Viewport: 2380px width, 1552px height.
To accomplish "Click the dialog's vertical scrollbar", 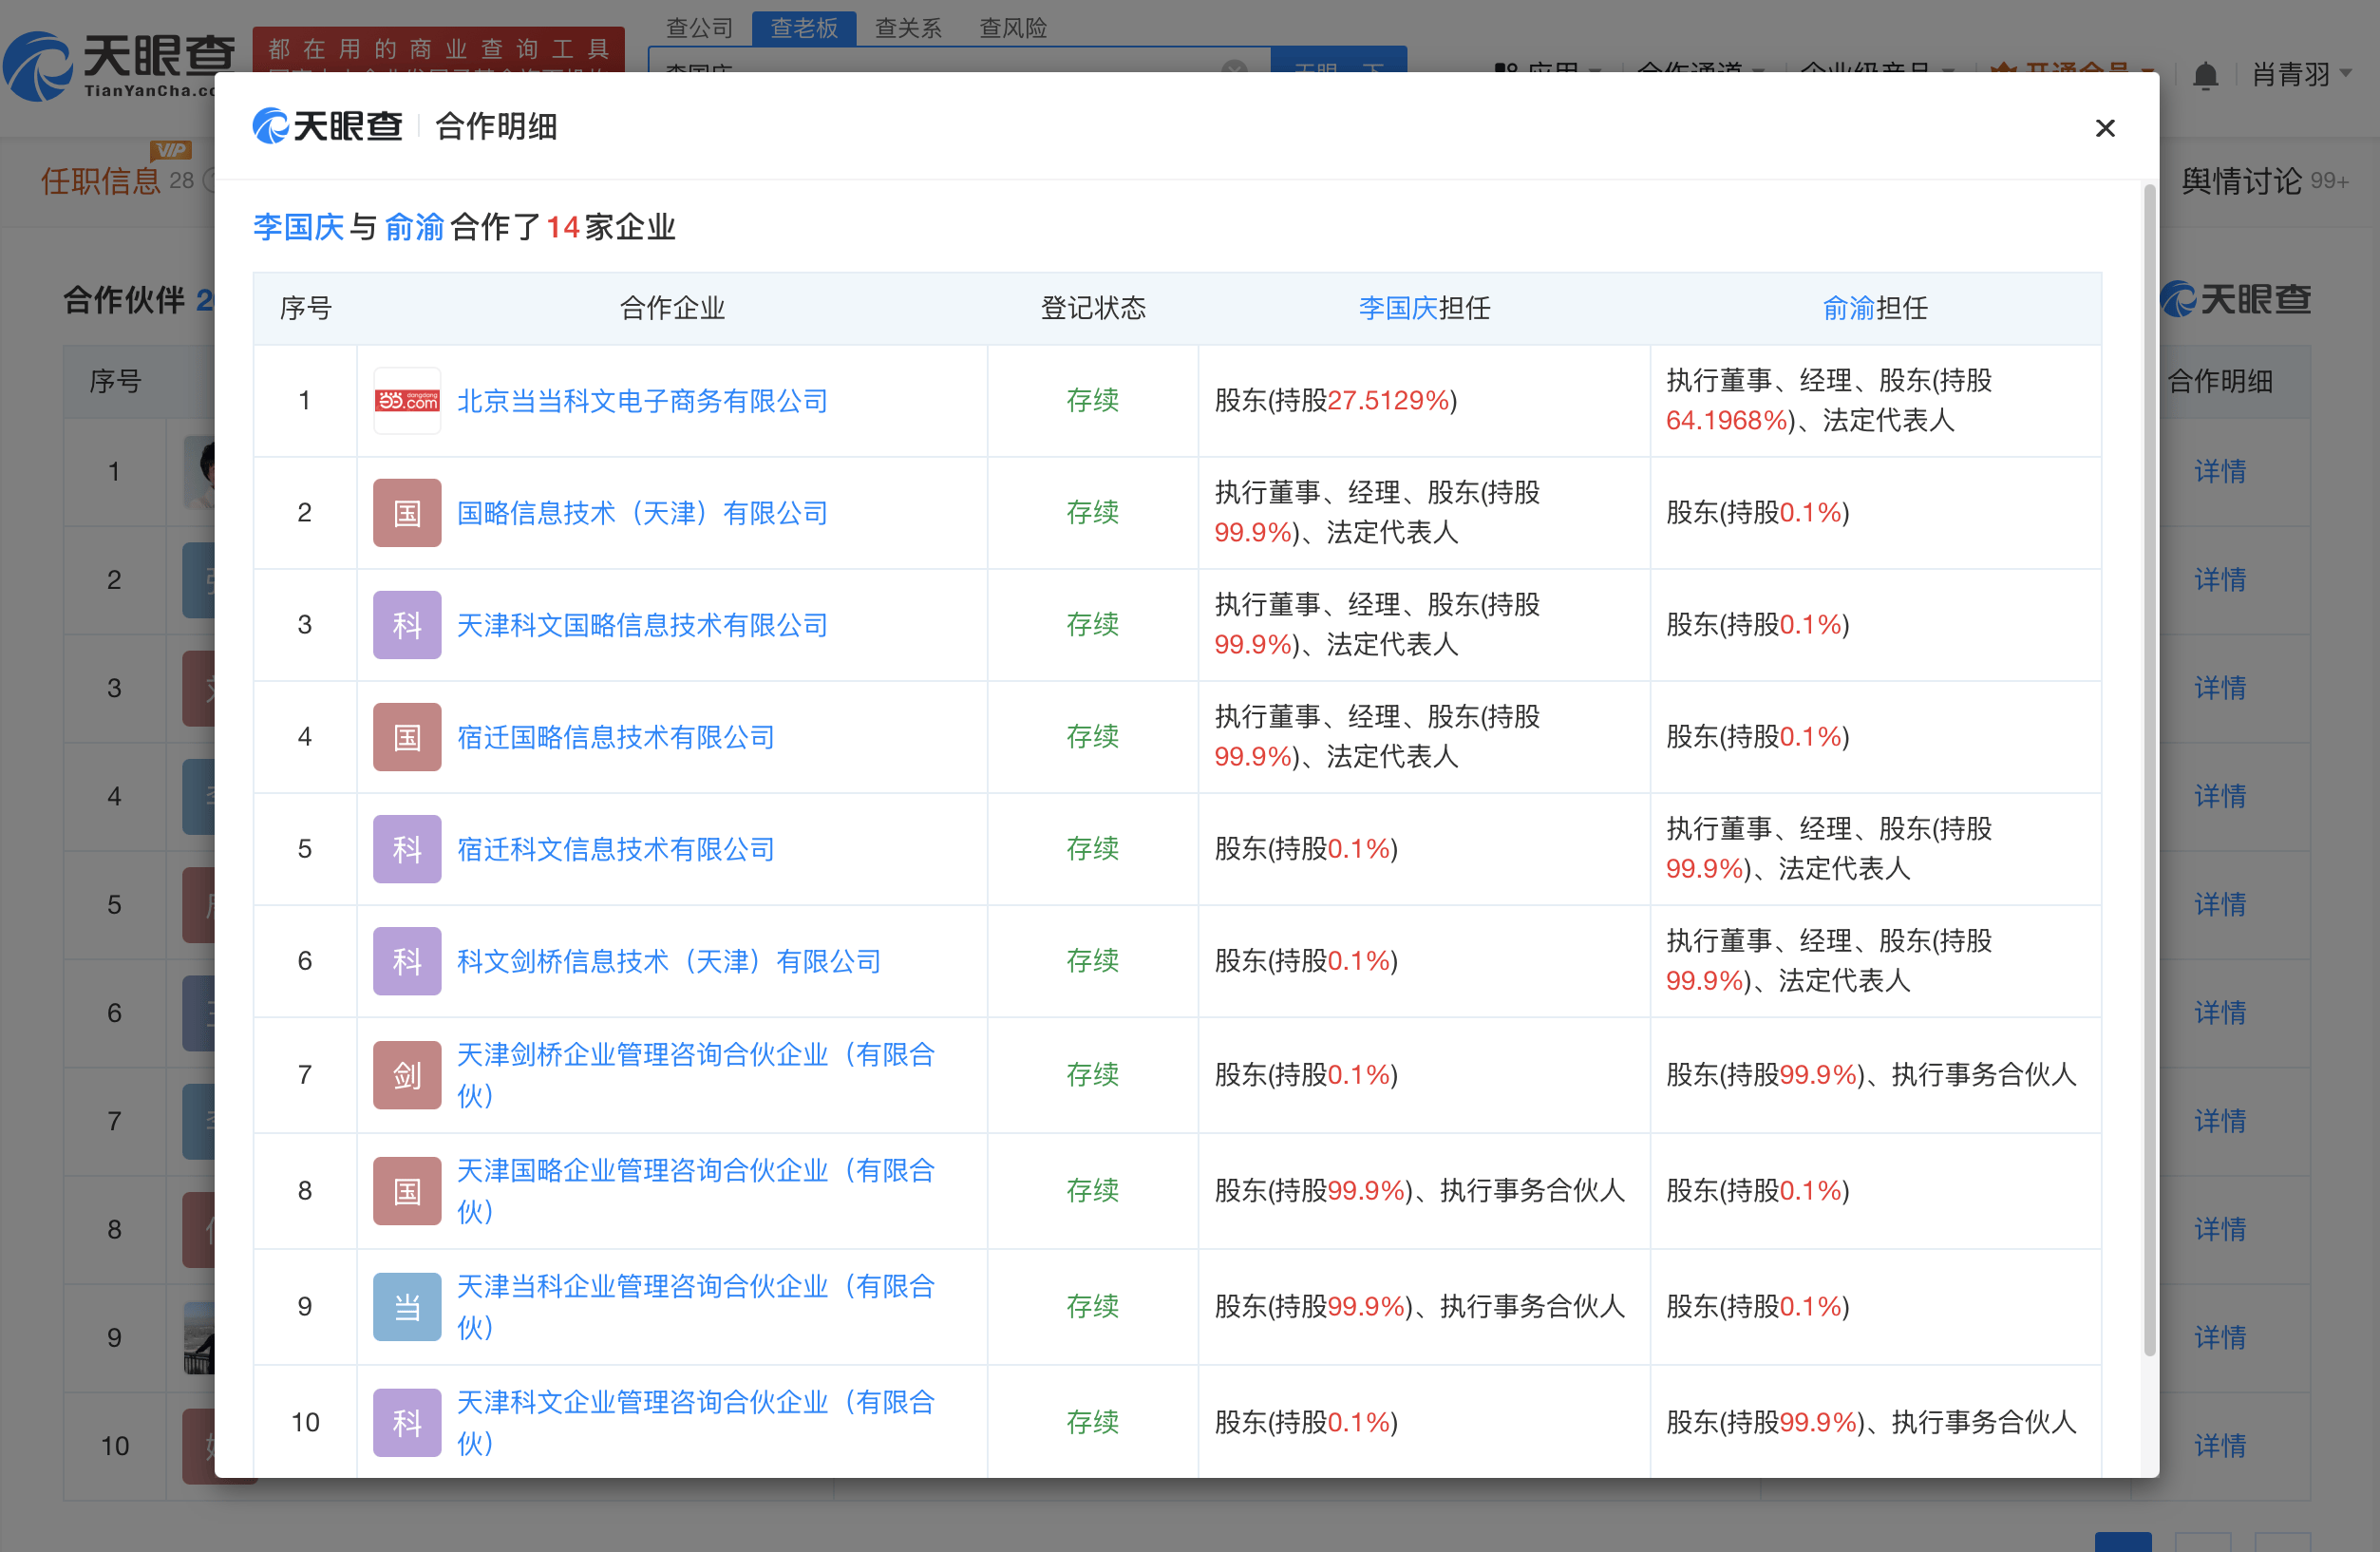I will 2149,770.
